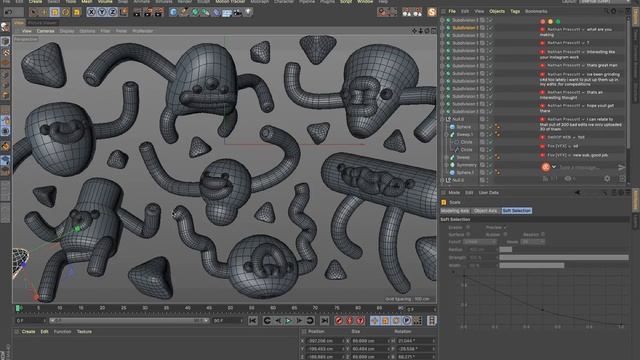Click the chat send arrow icon
Viewport: 640px width, 360px height.
pos(621,167)
